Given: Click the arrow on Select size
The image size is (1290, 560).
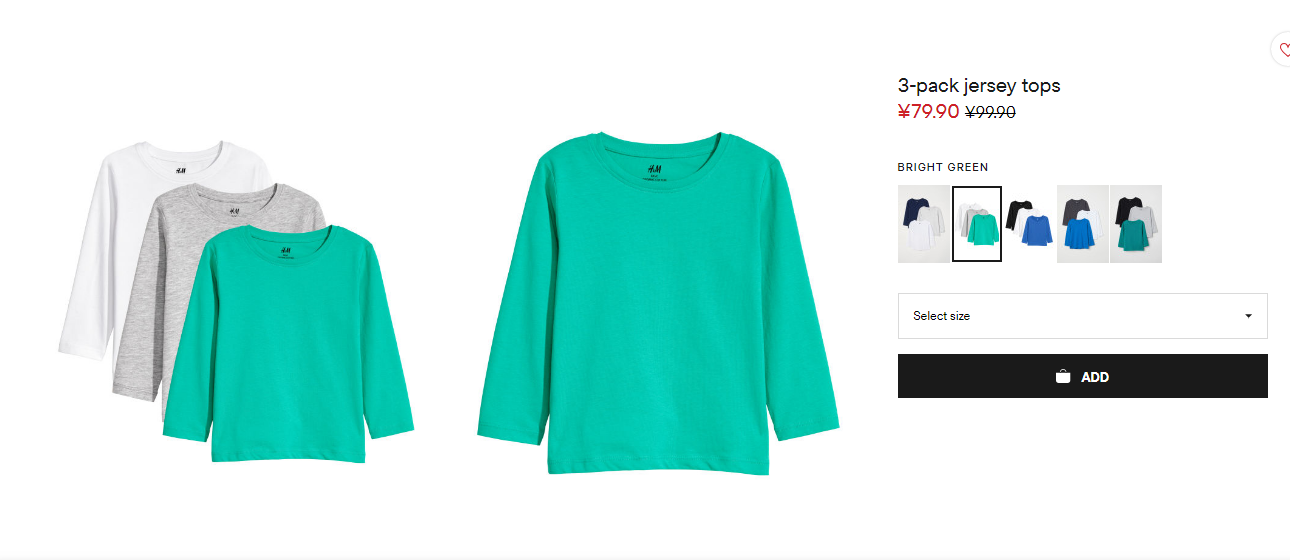Looking at the screenshot, I should click(1248, 316).
